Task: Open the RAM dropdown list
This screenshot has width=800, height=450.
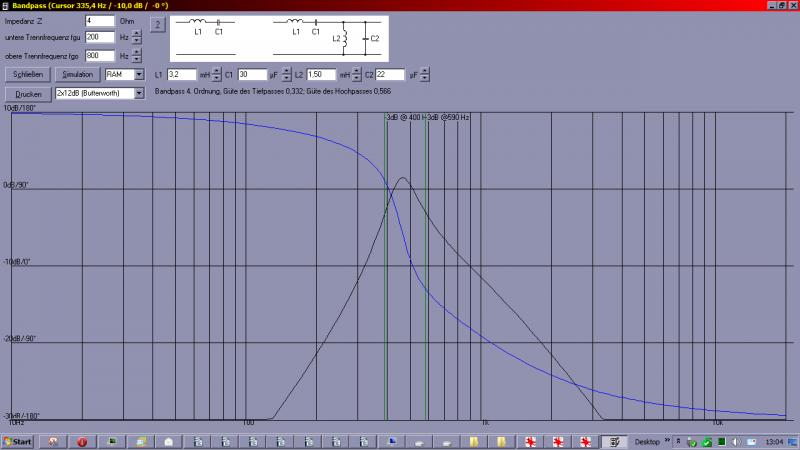Action: coord(140,74)
